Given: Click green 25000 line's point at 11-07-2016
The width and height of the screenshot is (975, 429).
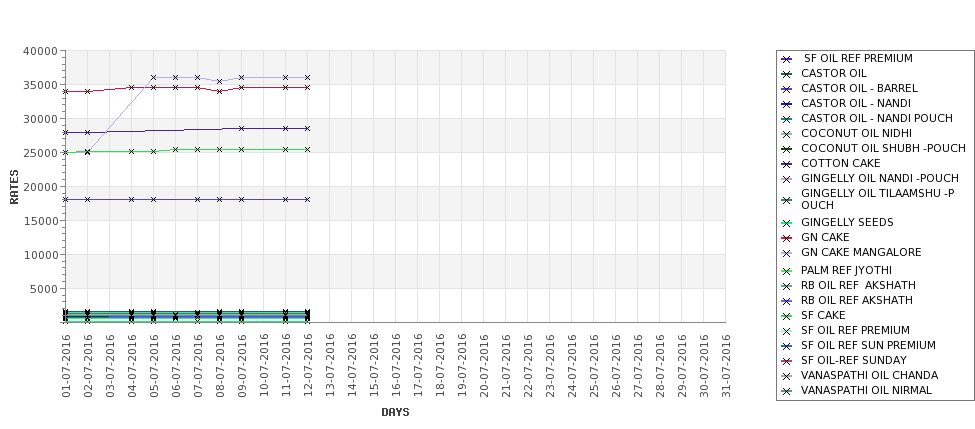Looking at the screenshot, I should [285, 150].
